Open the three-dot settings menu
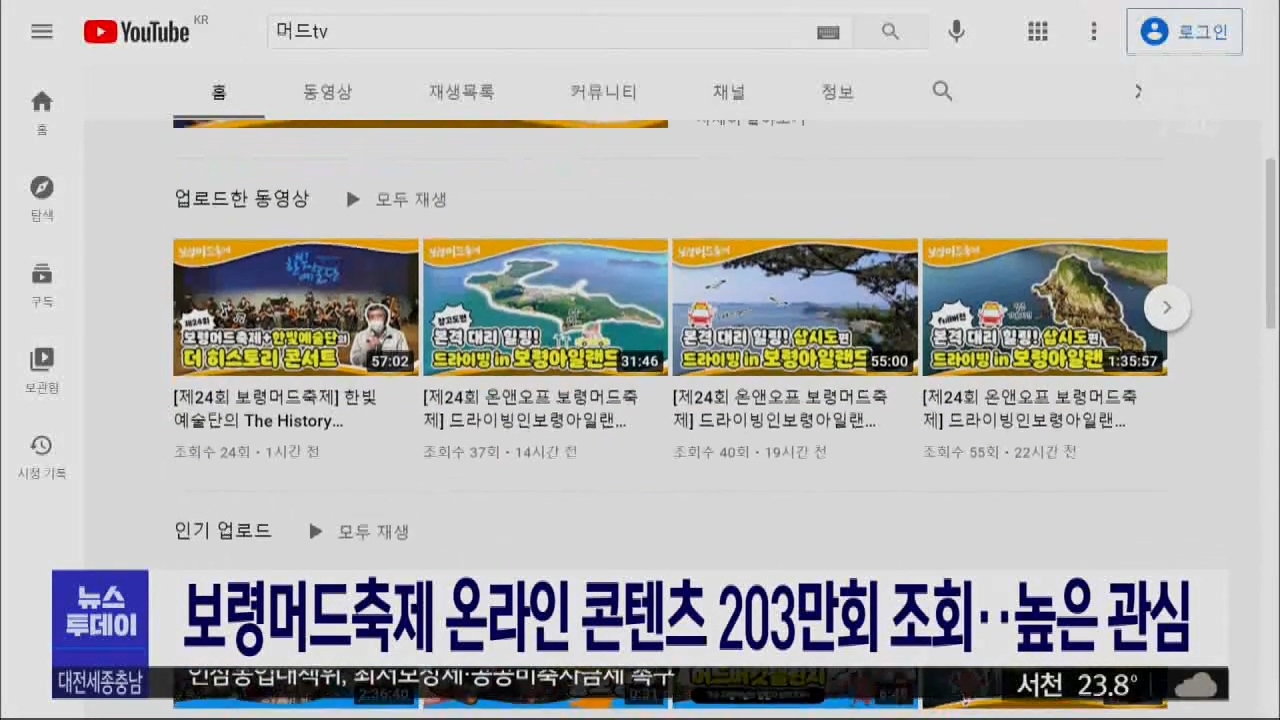This screenshot has height=720, width=1280. (x=1094, y=31)
